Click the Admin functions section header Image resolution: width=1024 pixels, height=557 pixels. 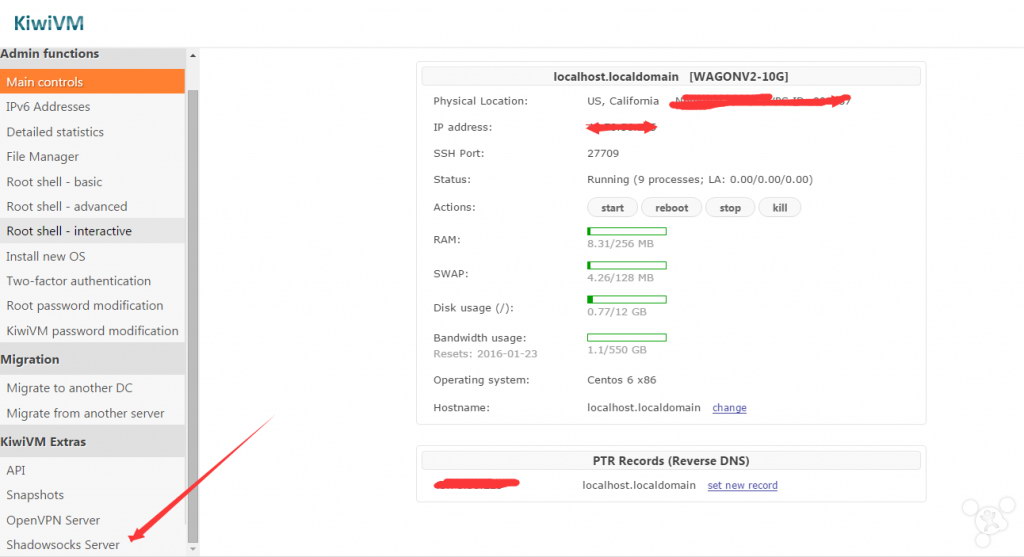92,56
